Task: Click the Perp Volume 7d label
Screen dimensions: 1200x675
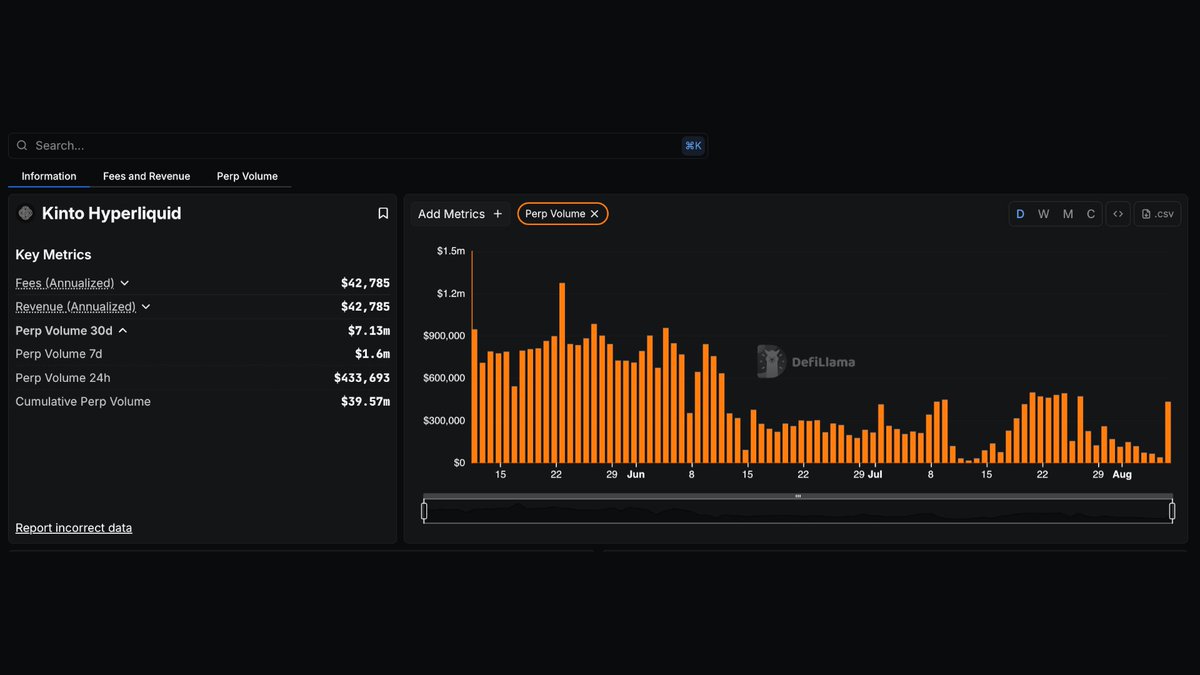Action: (59, 354)
